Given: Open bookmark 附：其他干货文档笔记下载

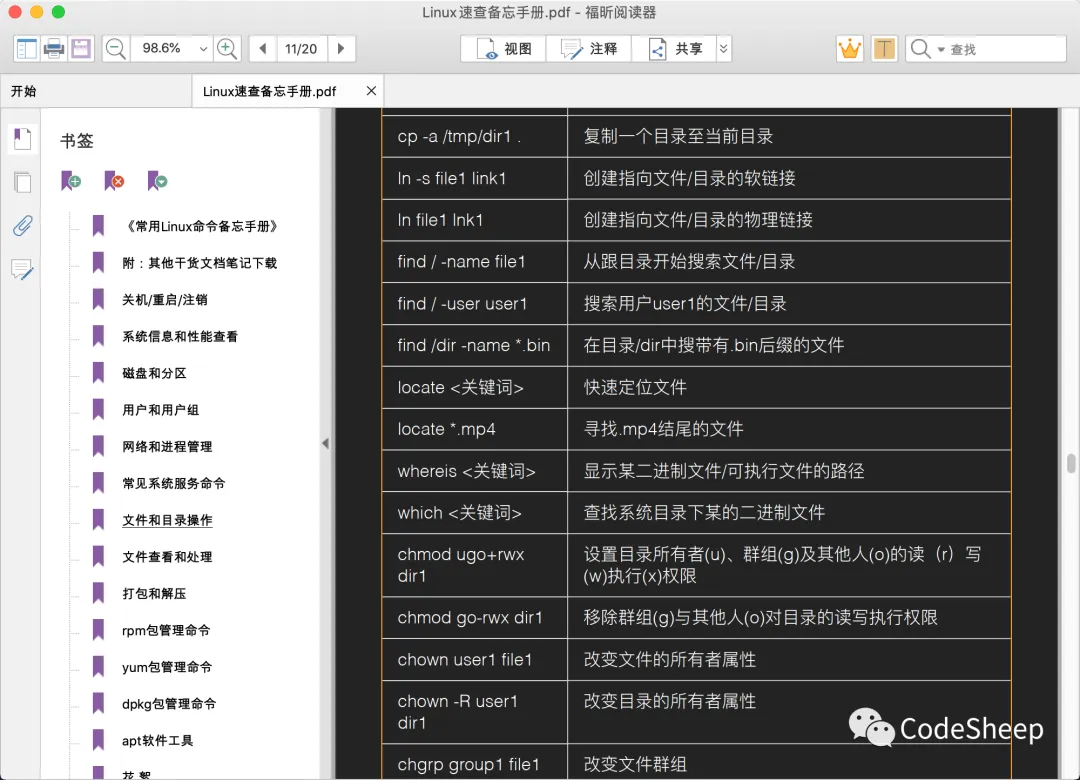Looking at the screenshot, I should 199,263.
